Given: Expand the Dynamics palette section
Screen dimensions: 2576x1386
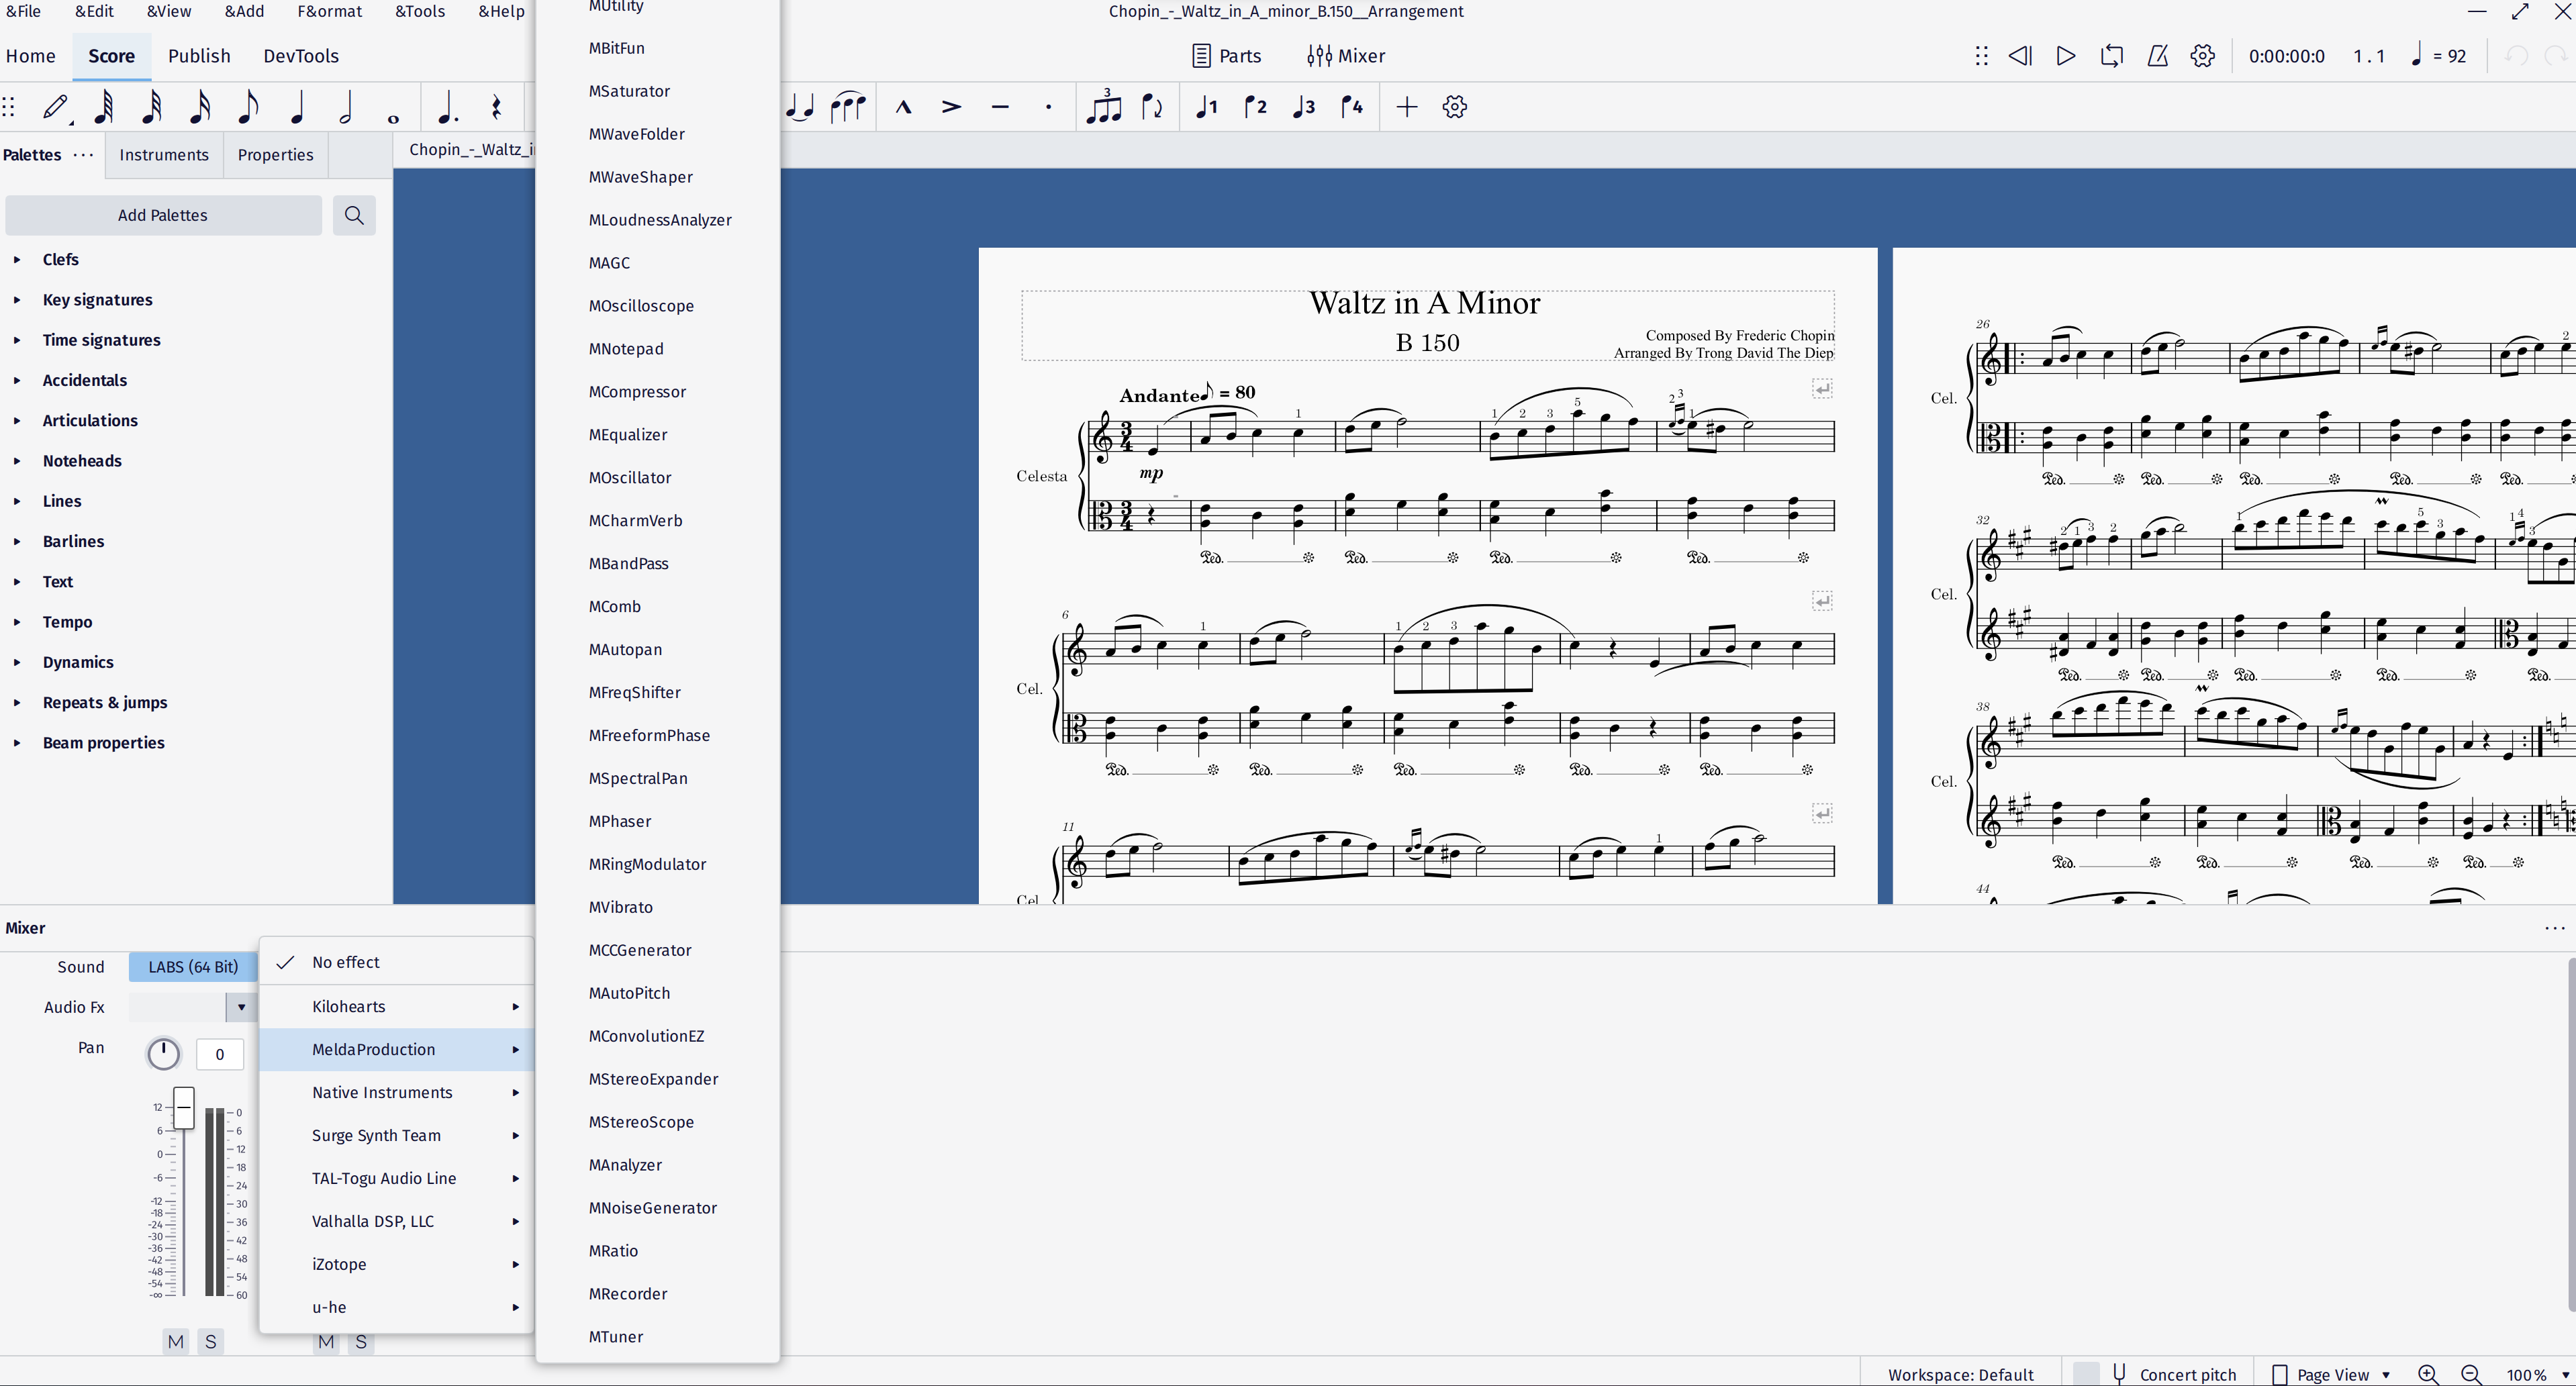Looking at the screenshot, I should (x=77, y=662).
